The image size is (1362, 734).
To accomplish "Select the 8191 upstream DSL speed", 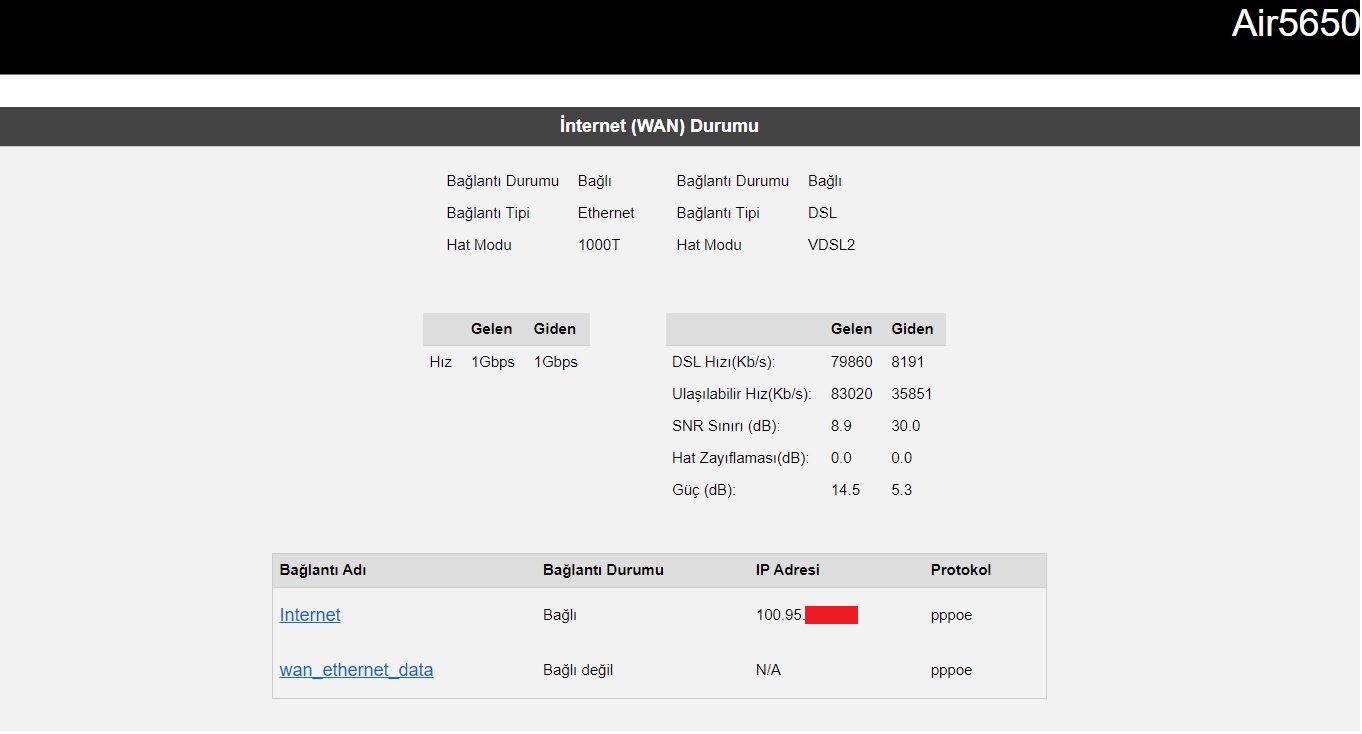I will (x=908, y=362).
